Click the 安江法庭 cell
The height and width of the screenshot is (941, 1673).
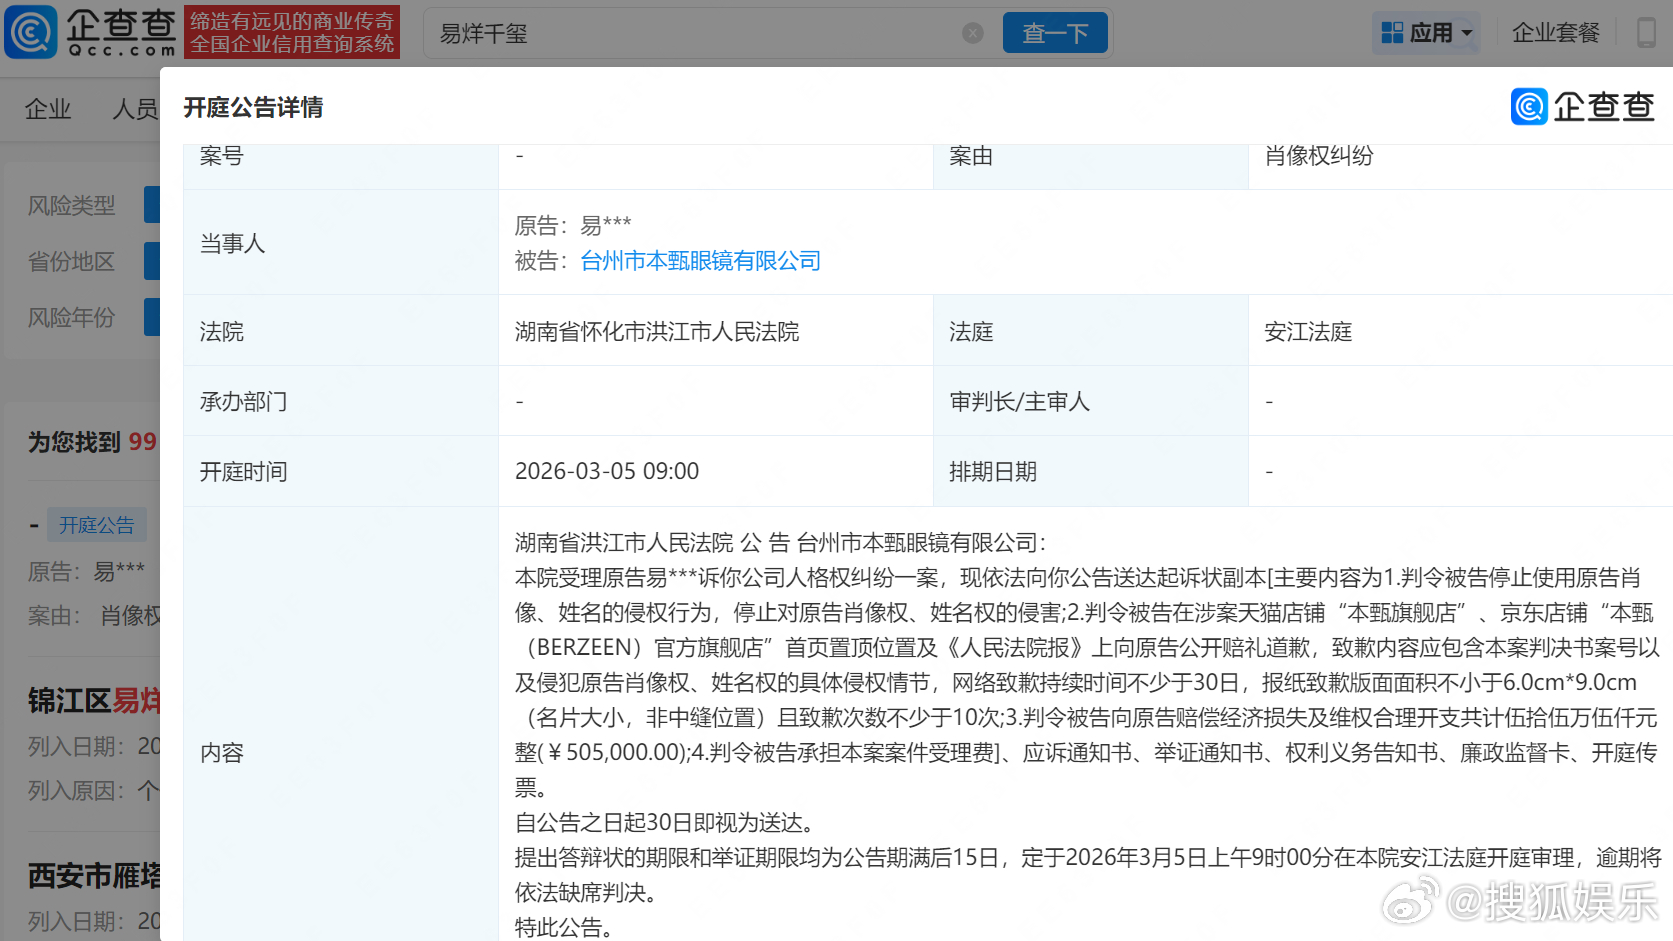pyautogui.click(x=1308, y=332)
